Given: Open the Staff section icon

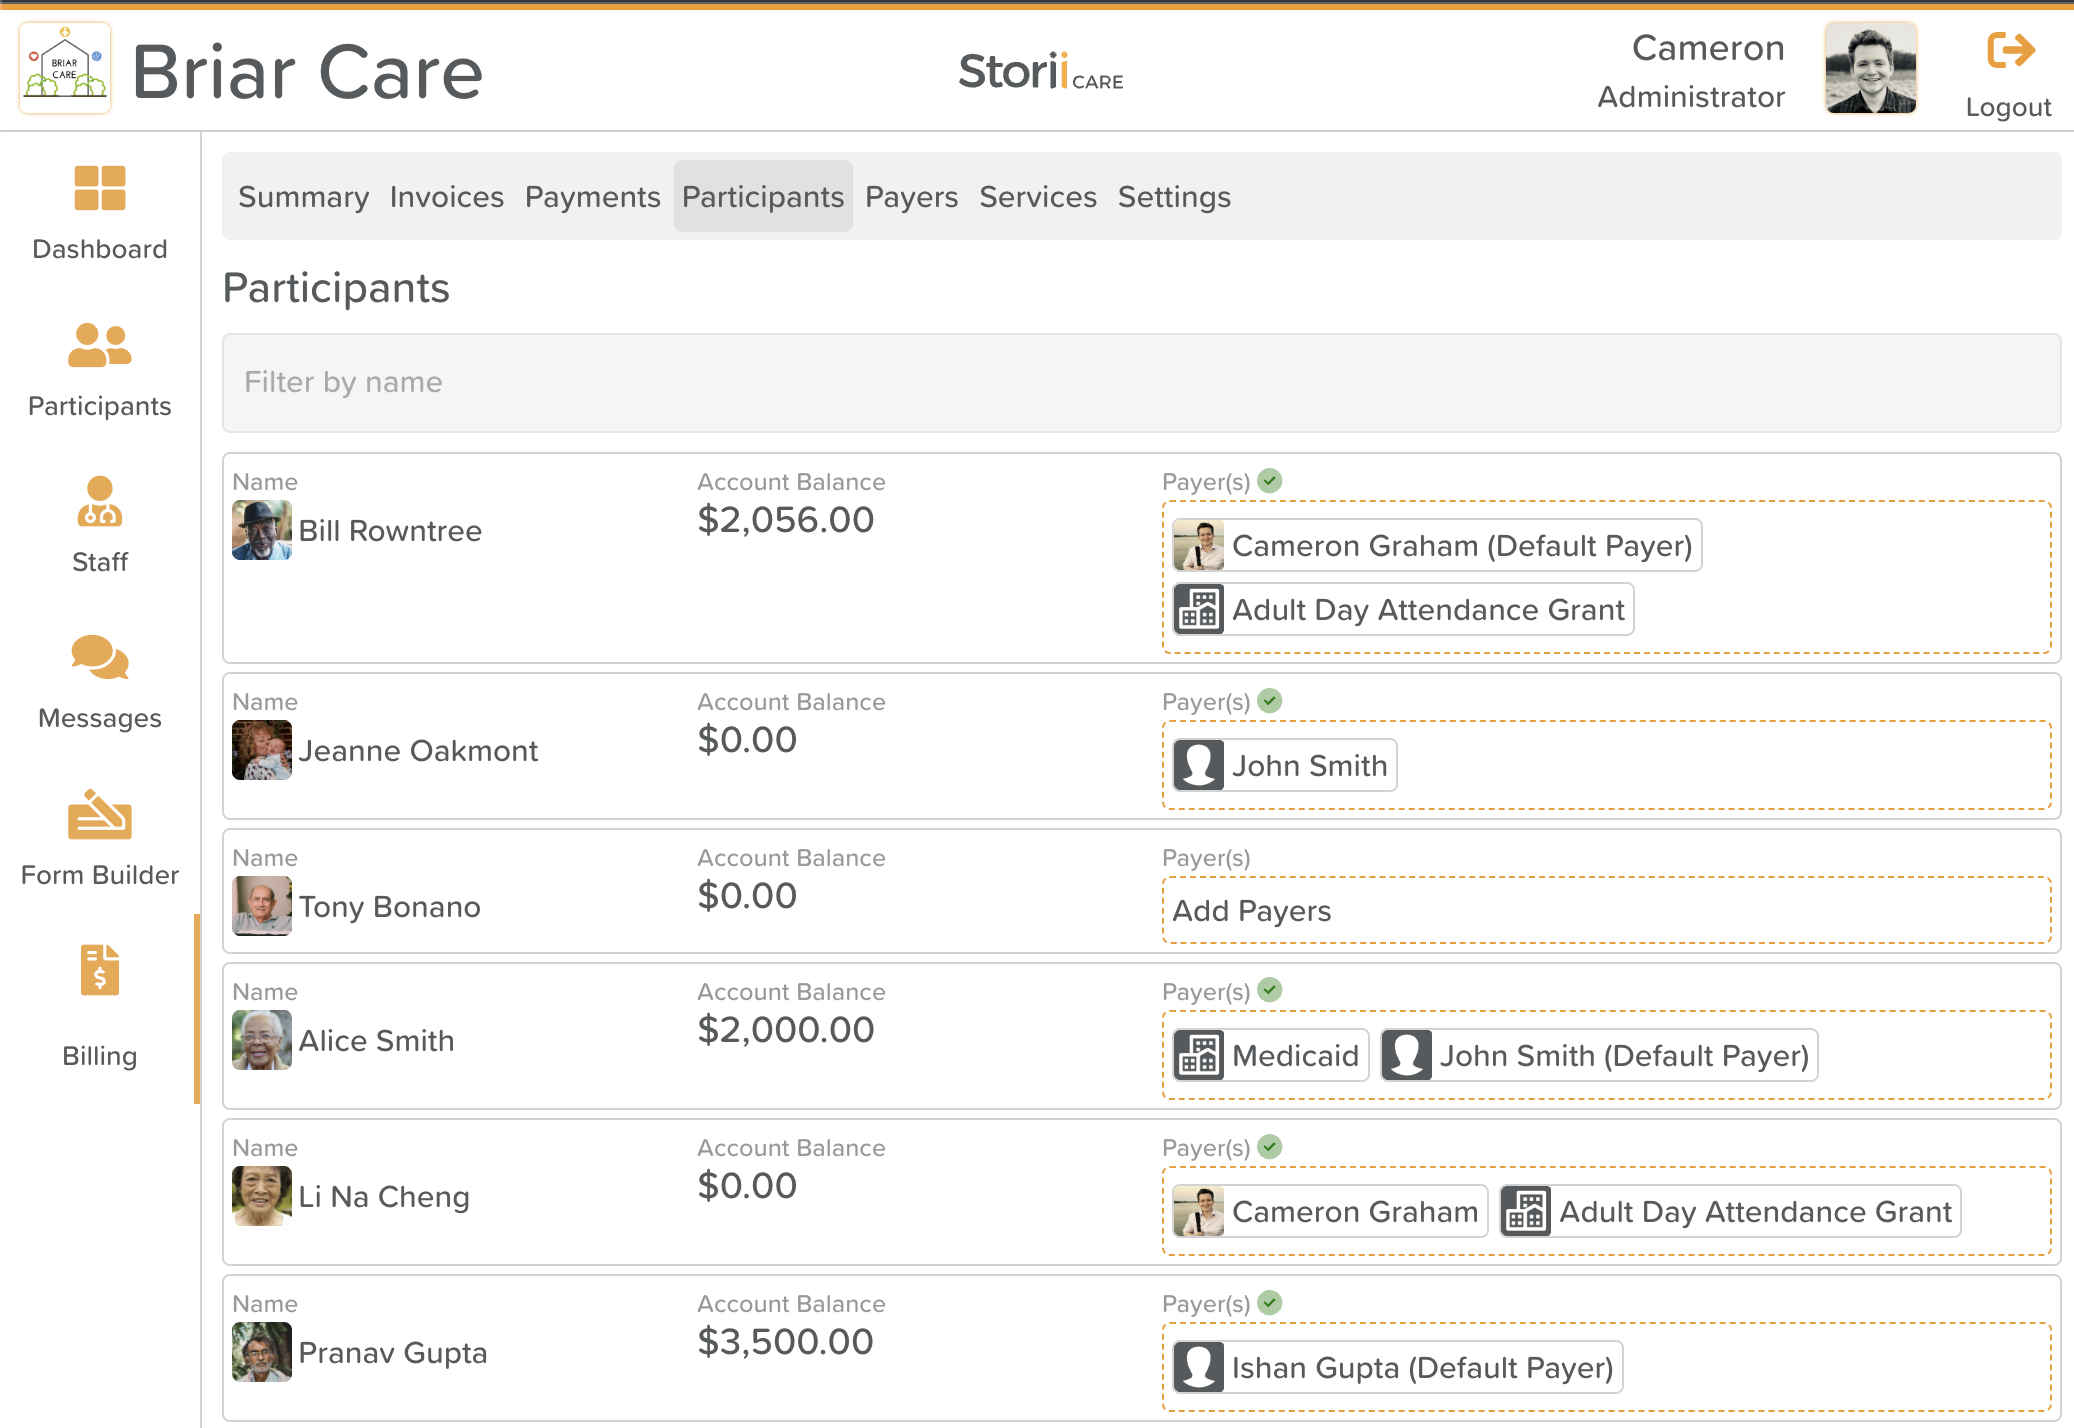Looking at the screenshot, I should click(x=100, y=502).
